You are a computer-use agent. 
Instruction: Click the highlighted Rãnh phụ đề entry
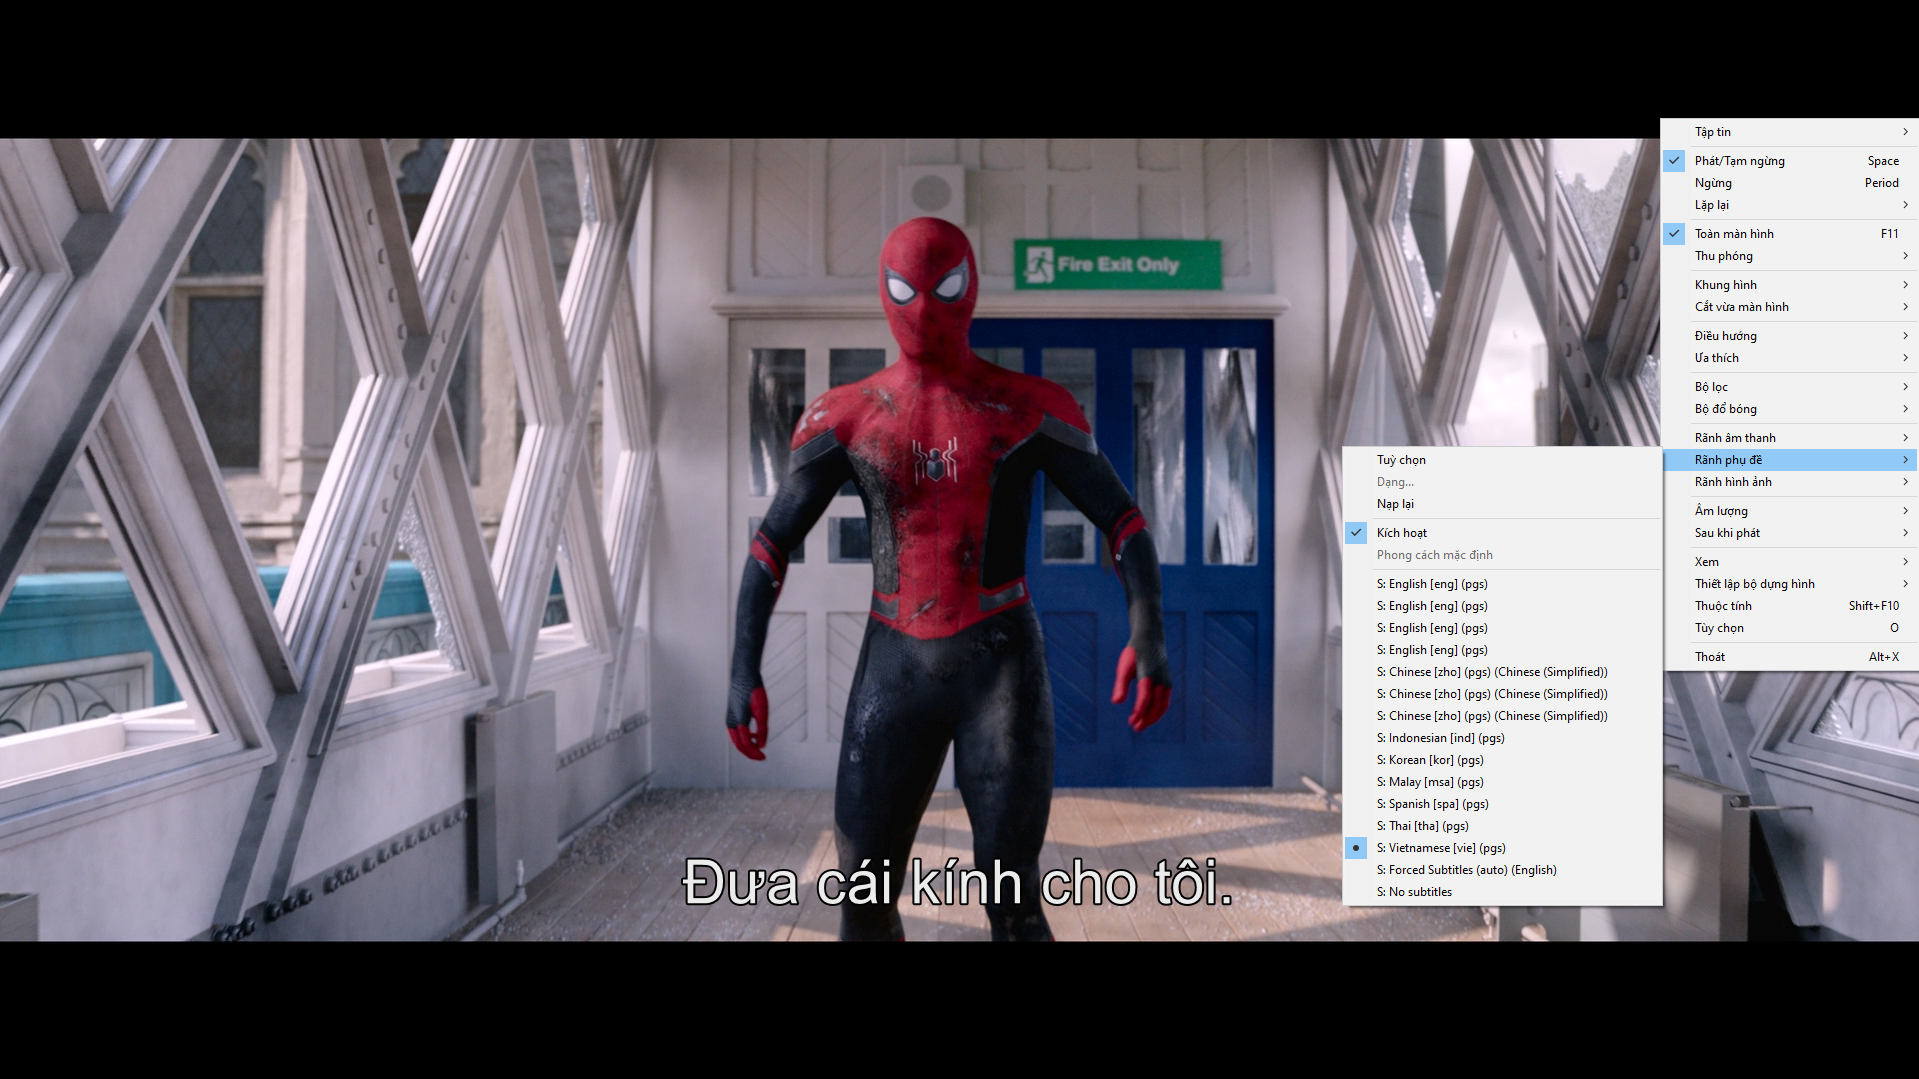point(1790,460)
